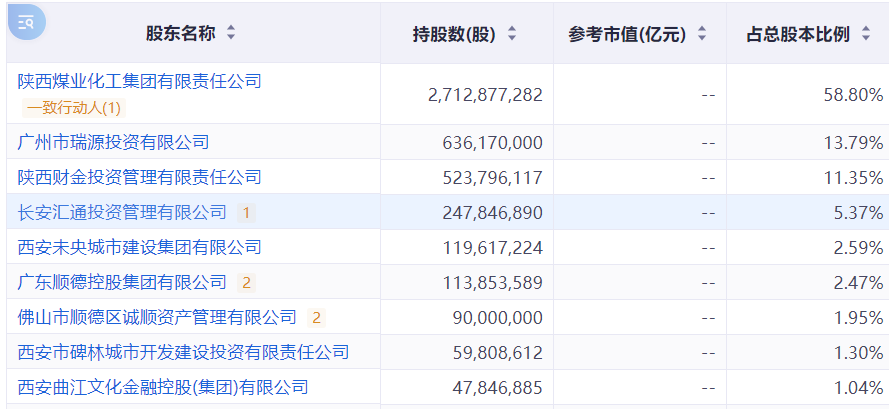This screenshot has height=409, width=889.
Task: Select the 2,712,877,282 shares cell
Action: pos(467,94)
